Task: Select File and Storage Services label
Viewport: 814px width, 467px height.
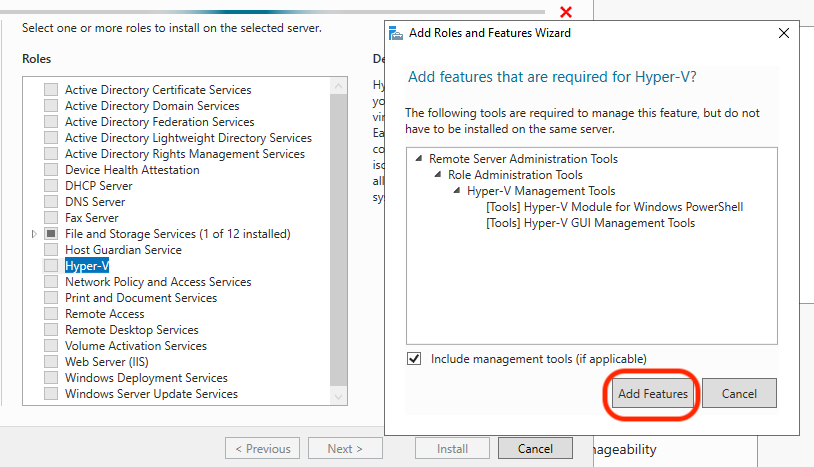Action: pyautogui.click(x=178, y=234)
